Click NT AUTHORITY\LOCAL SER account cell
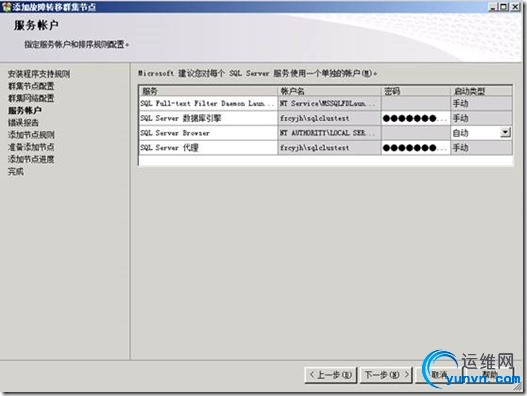Image resolution: width=527 pixels, height=396 pixels. coord(329,133)
